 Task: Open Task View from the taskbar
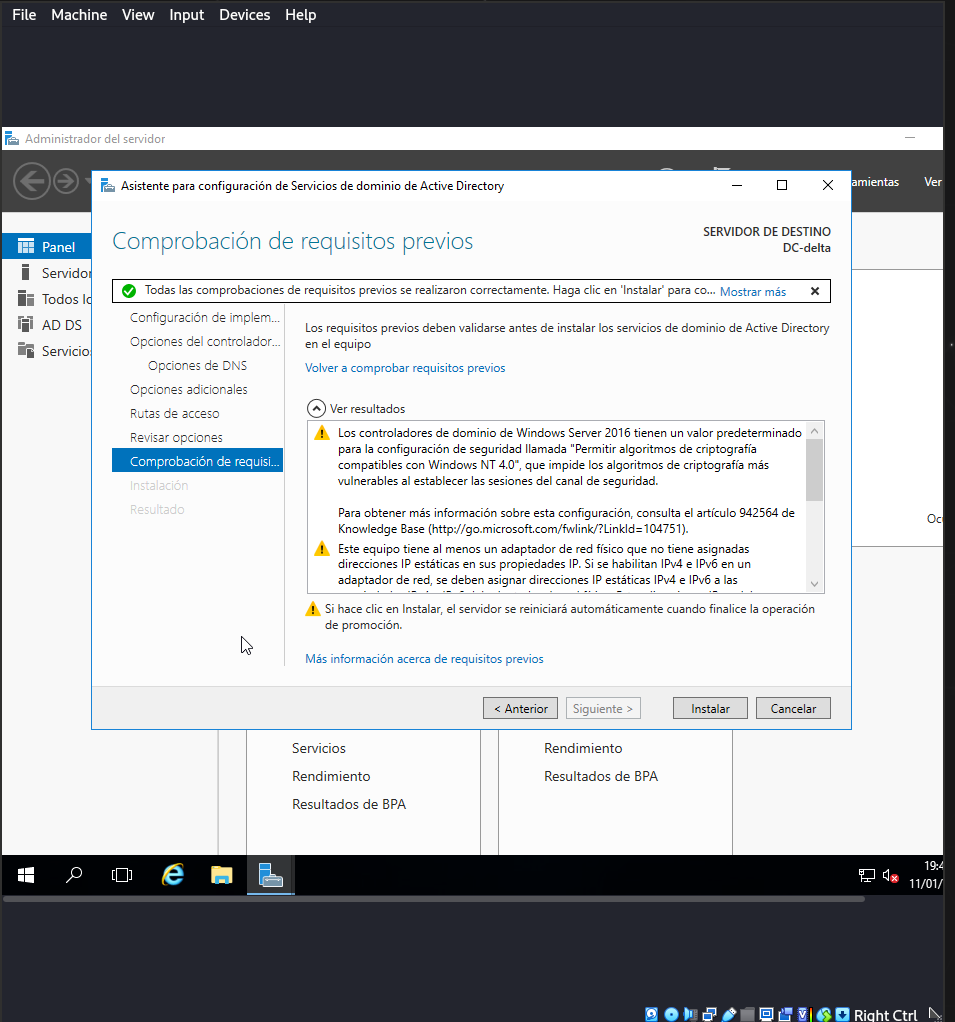122,875
